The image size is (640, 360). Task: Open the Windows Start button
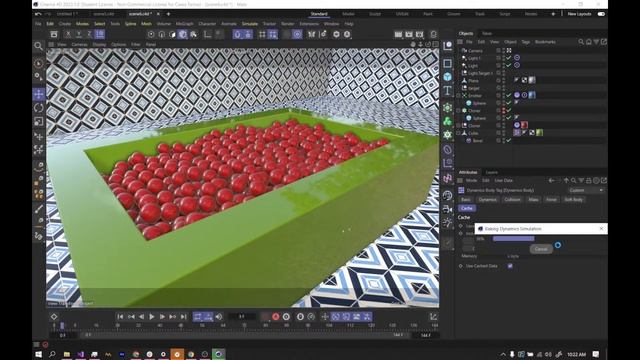[39, 354]
